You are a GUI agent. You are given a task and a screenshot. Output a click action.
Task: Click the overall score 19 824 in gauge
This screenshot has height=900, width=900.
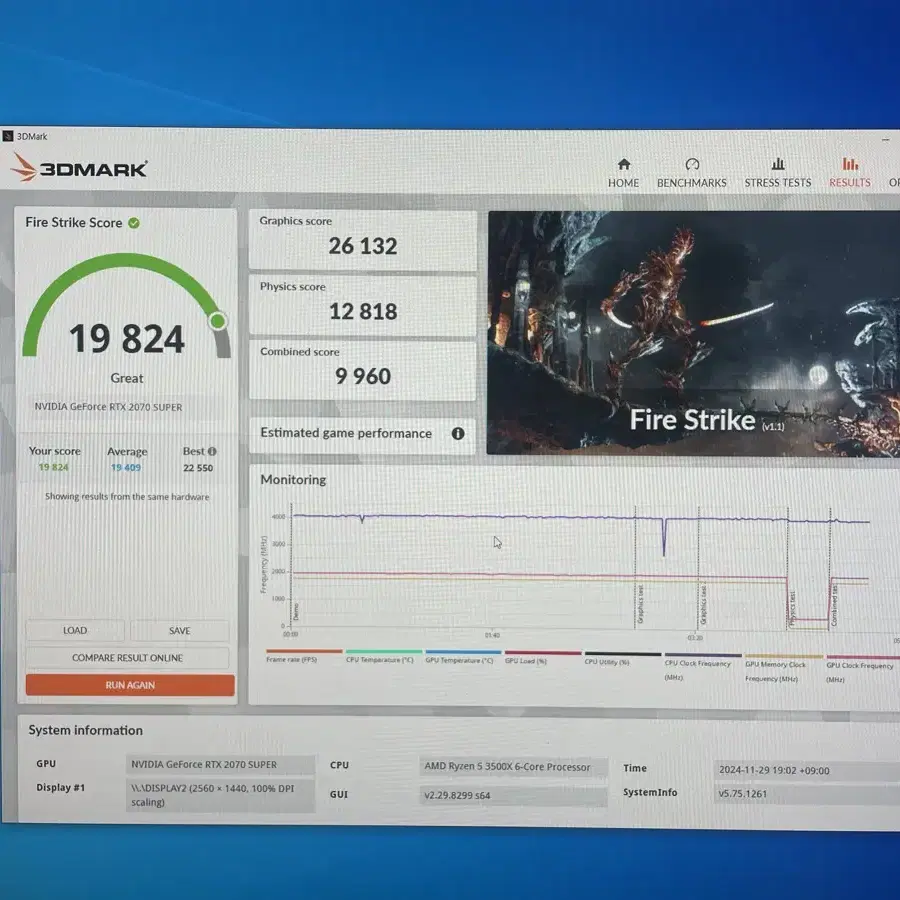click(127, 339)
